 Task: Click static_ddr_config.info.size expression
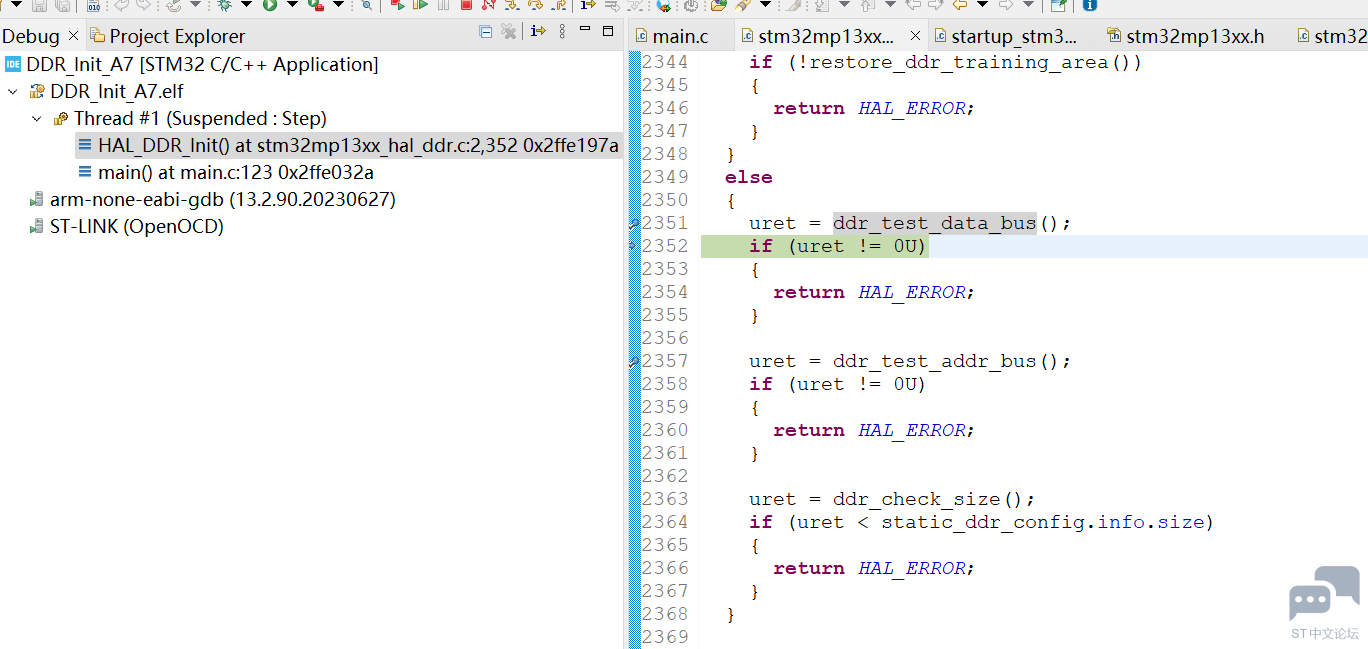[1043, 522]
